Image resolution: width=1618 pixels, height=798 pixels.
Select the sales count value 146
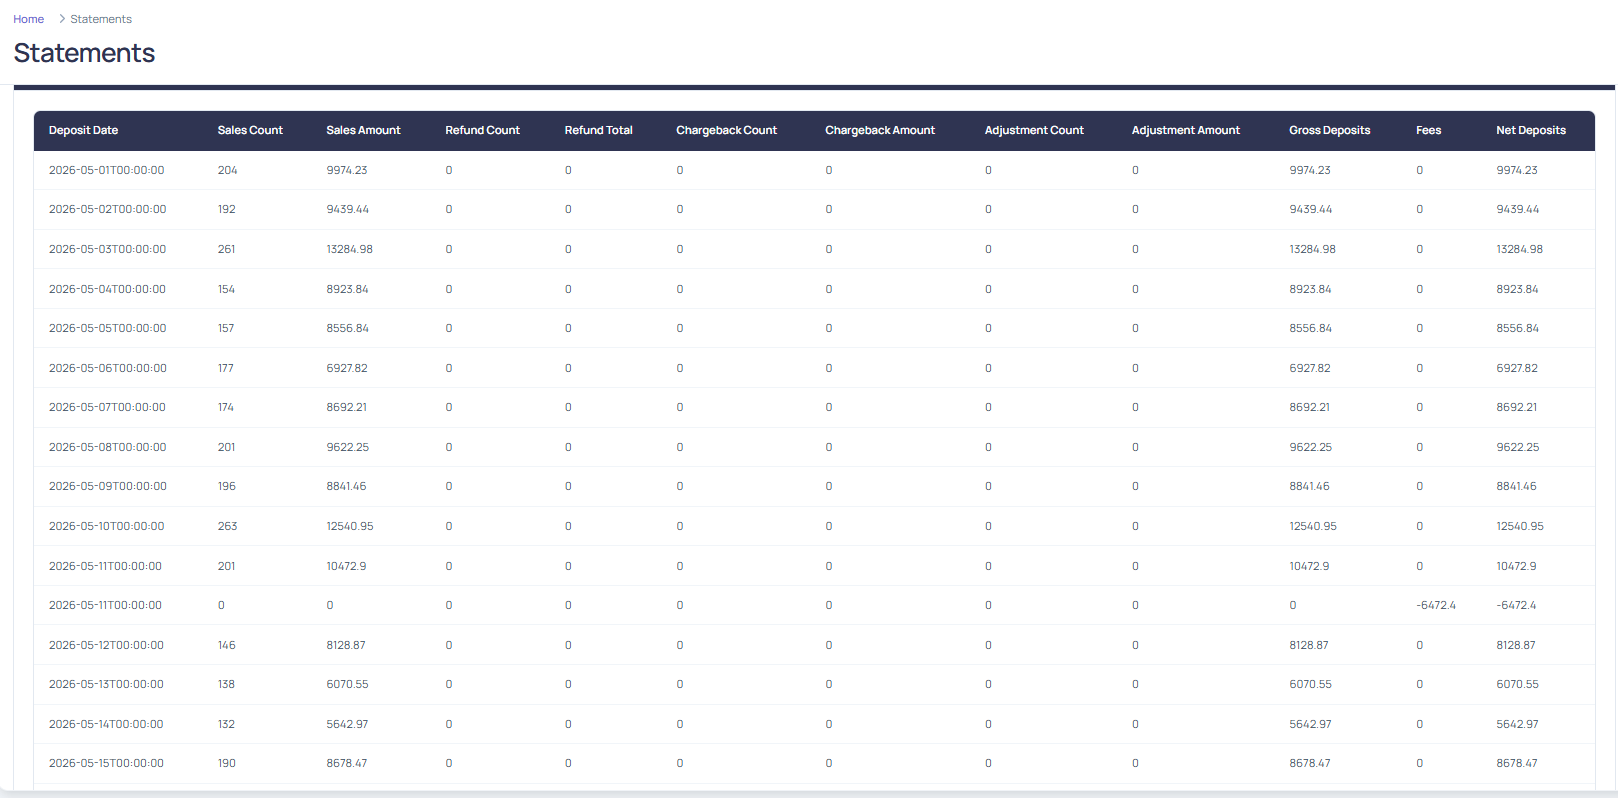coord(227,645)
